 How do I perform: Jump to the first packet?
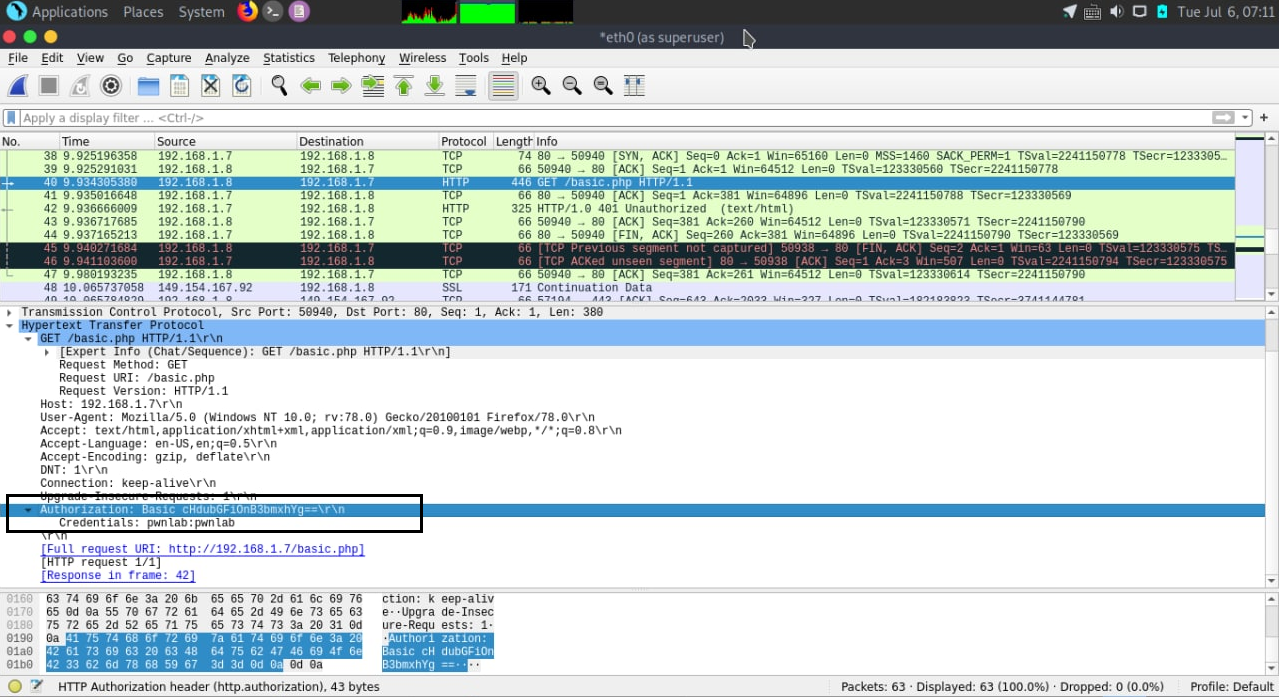(404, 86)
